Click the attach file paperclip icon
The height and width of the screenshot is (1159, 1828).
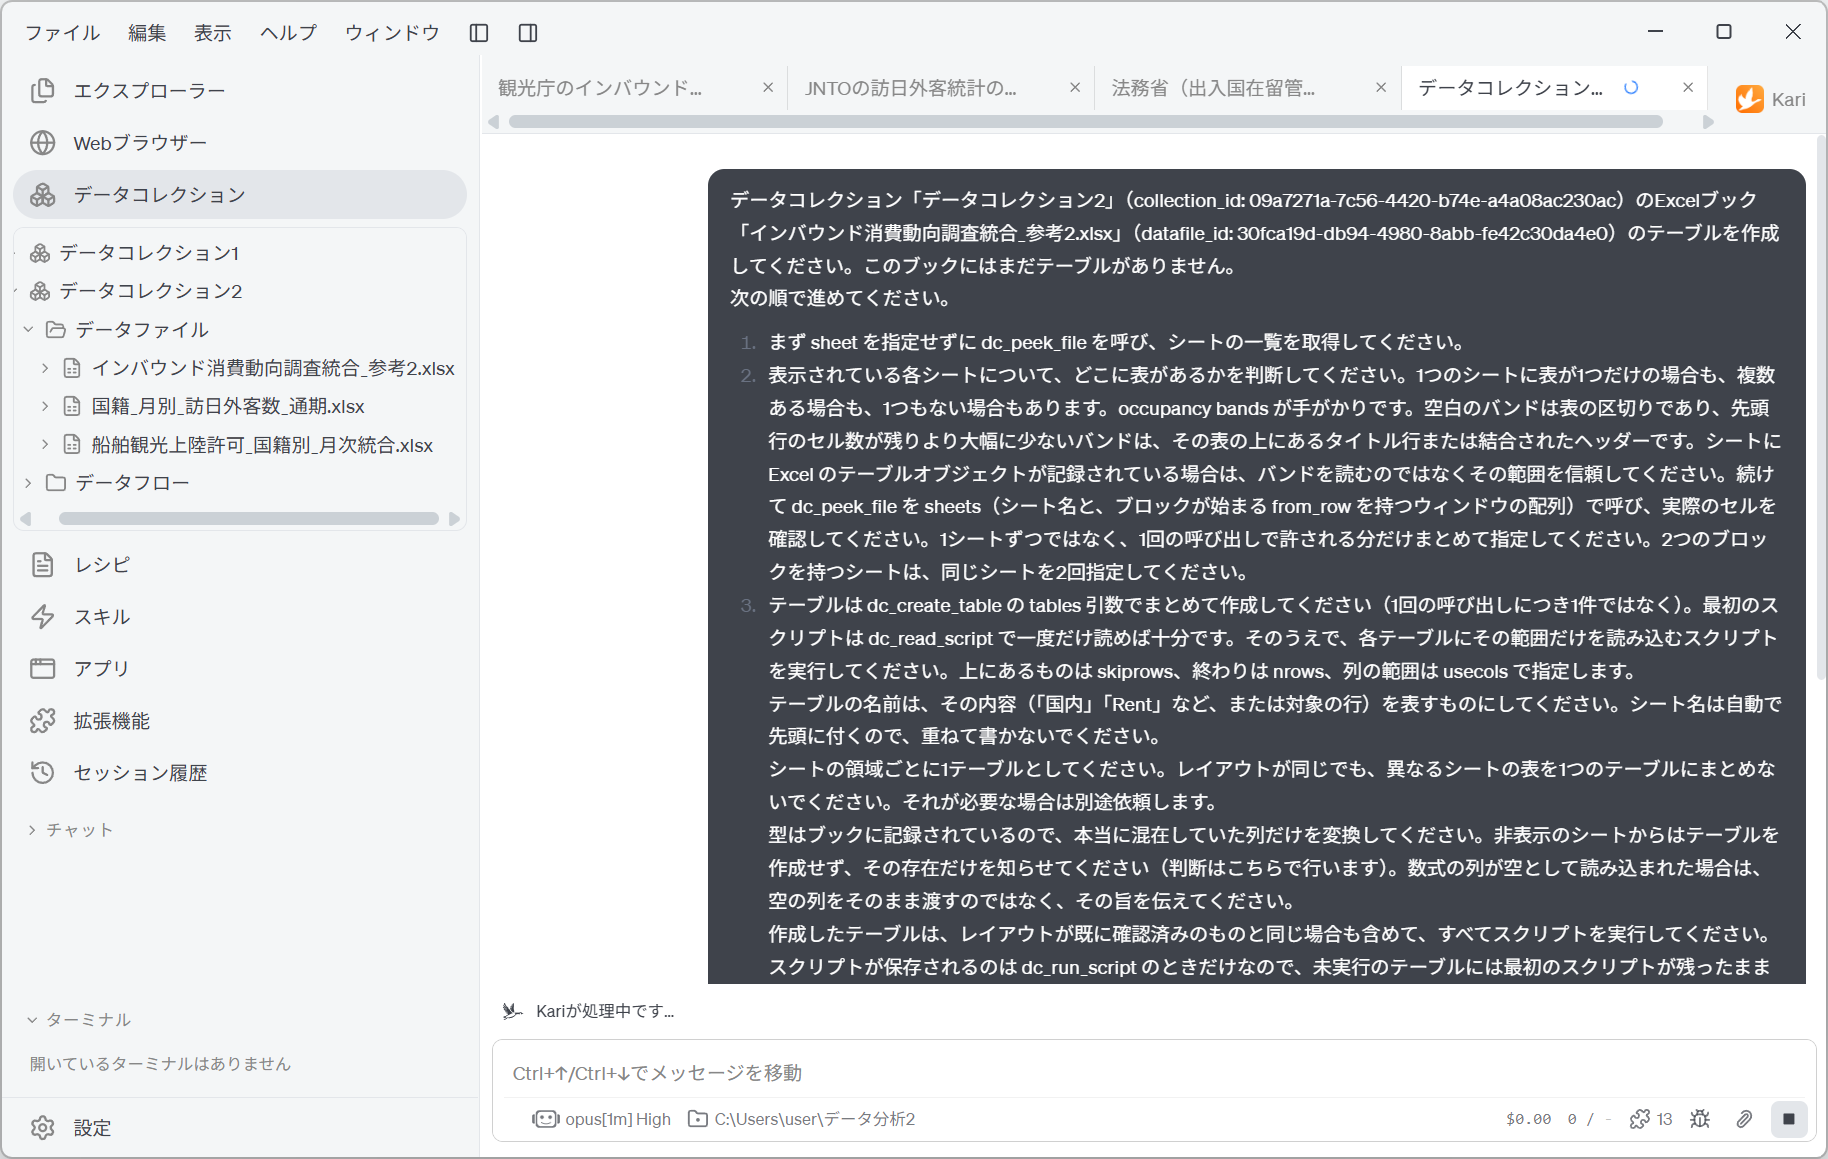[1744, 1119]
